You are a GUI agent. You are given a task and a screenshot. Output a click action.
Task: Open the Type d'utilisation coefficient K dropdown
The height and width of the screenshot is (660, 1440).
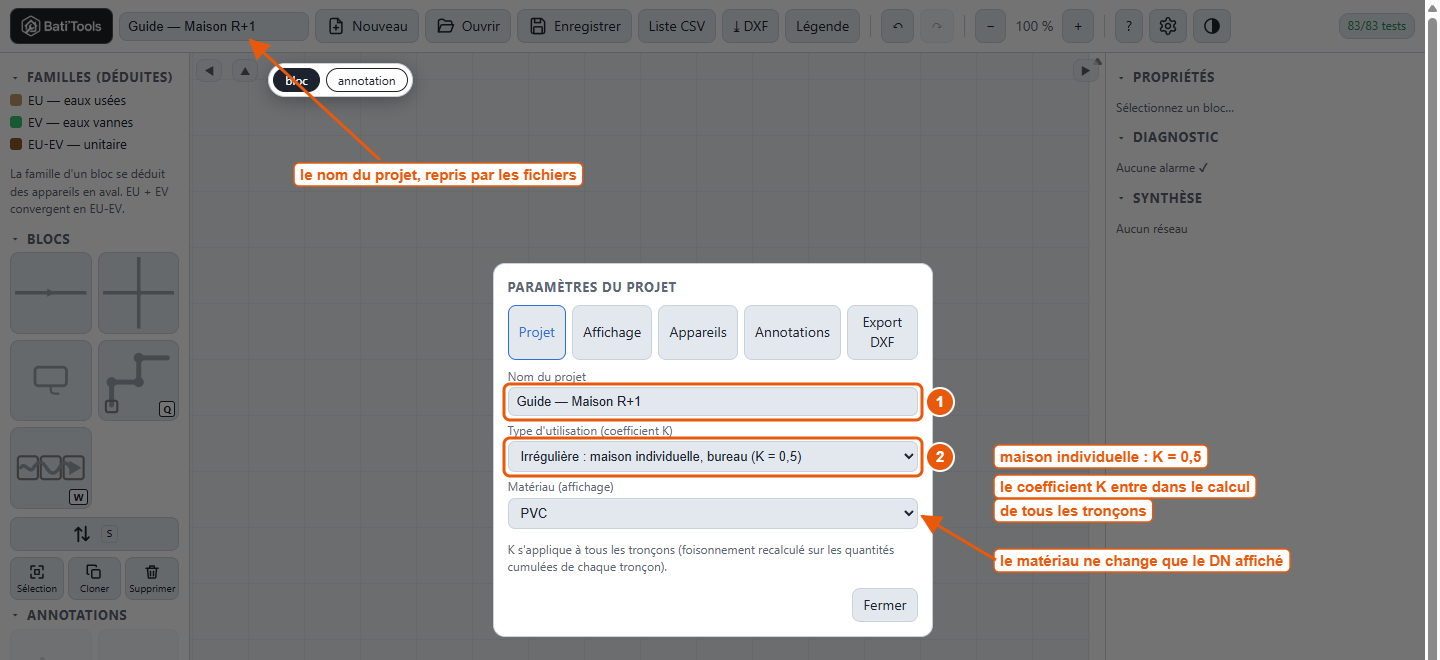[x=713, y=457]
